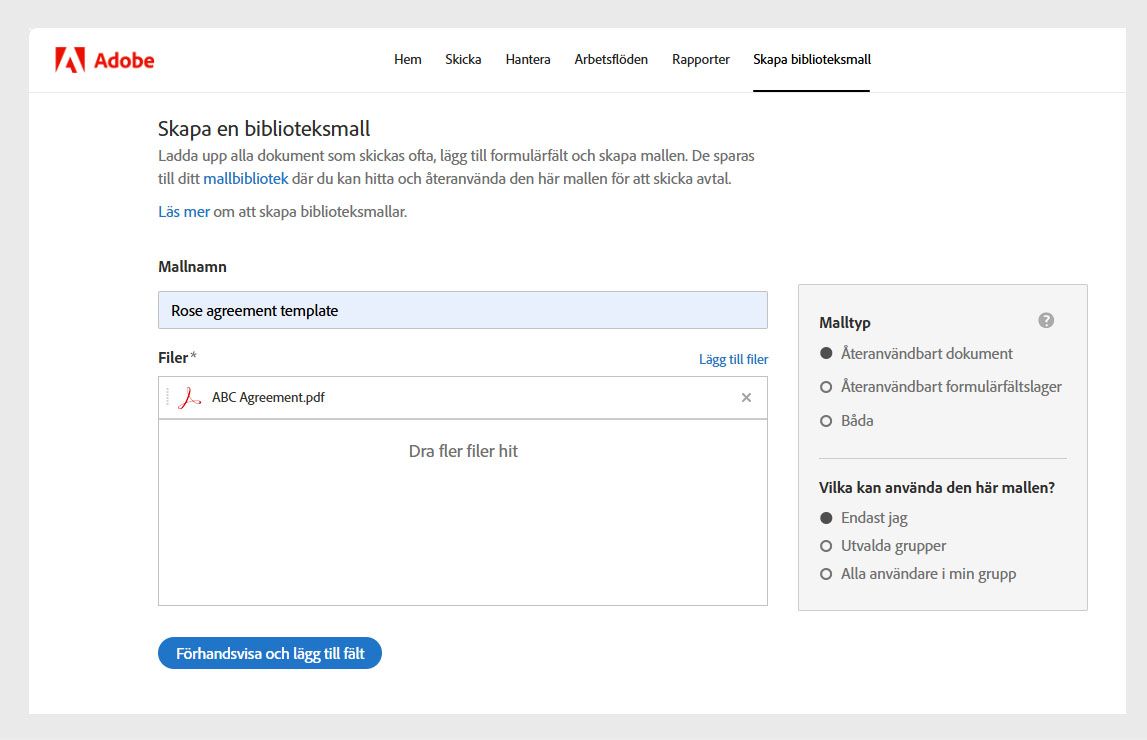Choose Utvalda grupper for template access
Viewport: 1147px width, 740px height.
pos(825,546)
